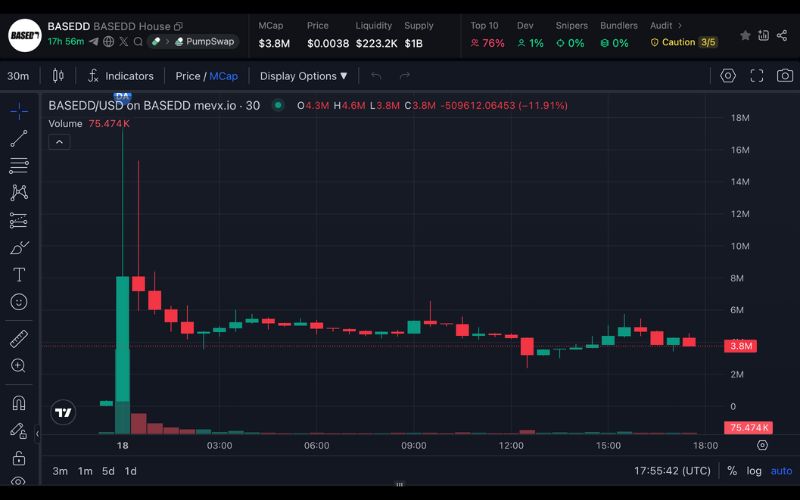
Task: Open the price axis settings gear
Action: tap(762, 445)
